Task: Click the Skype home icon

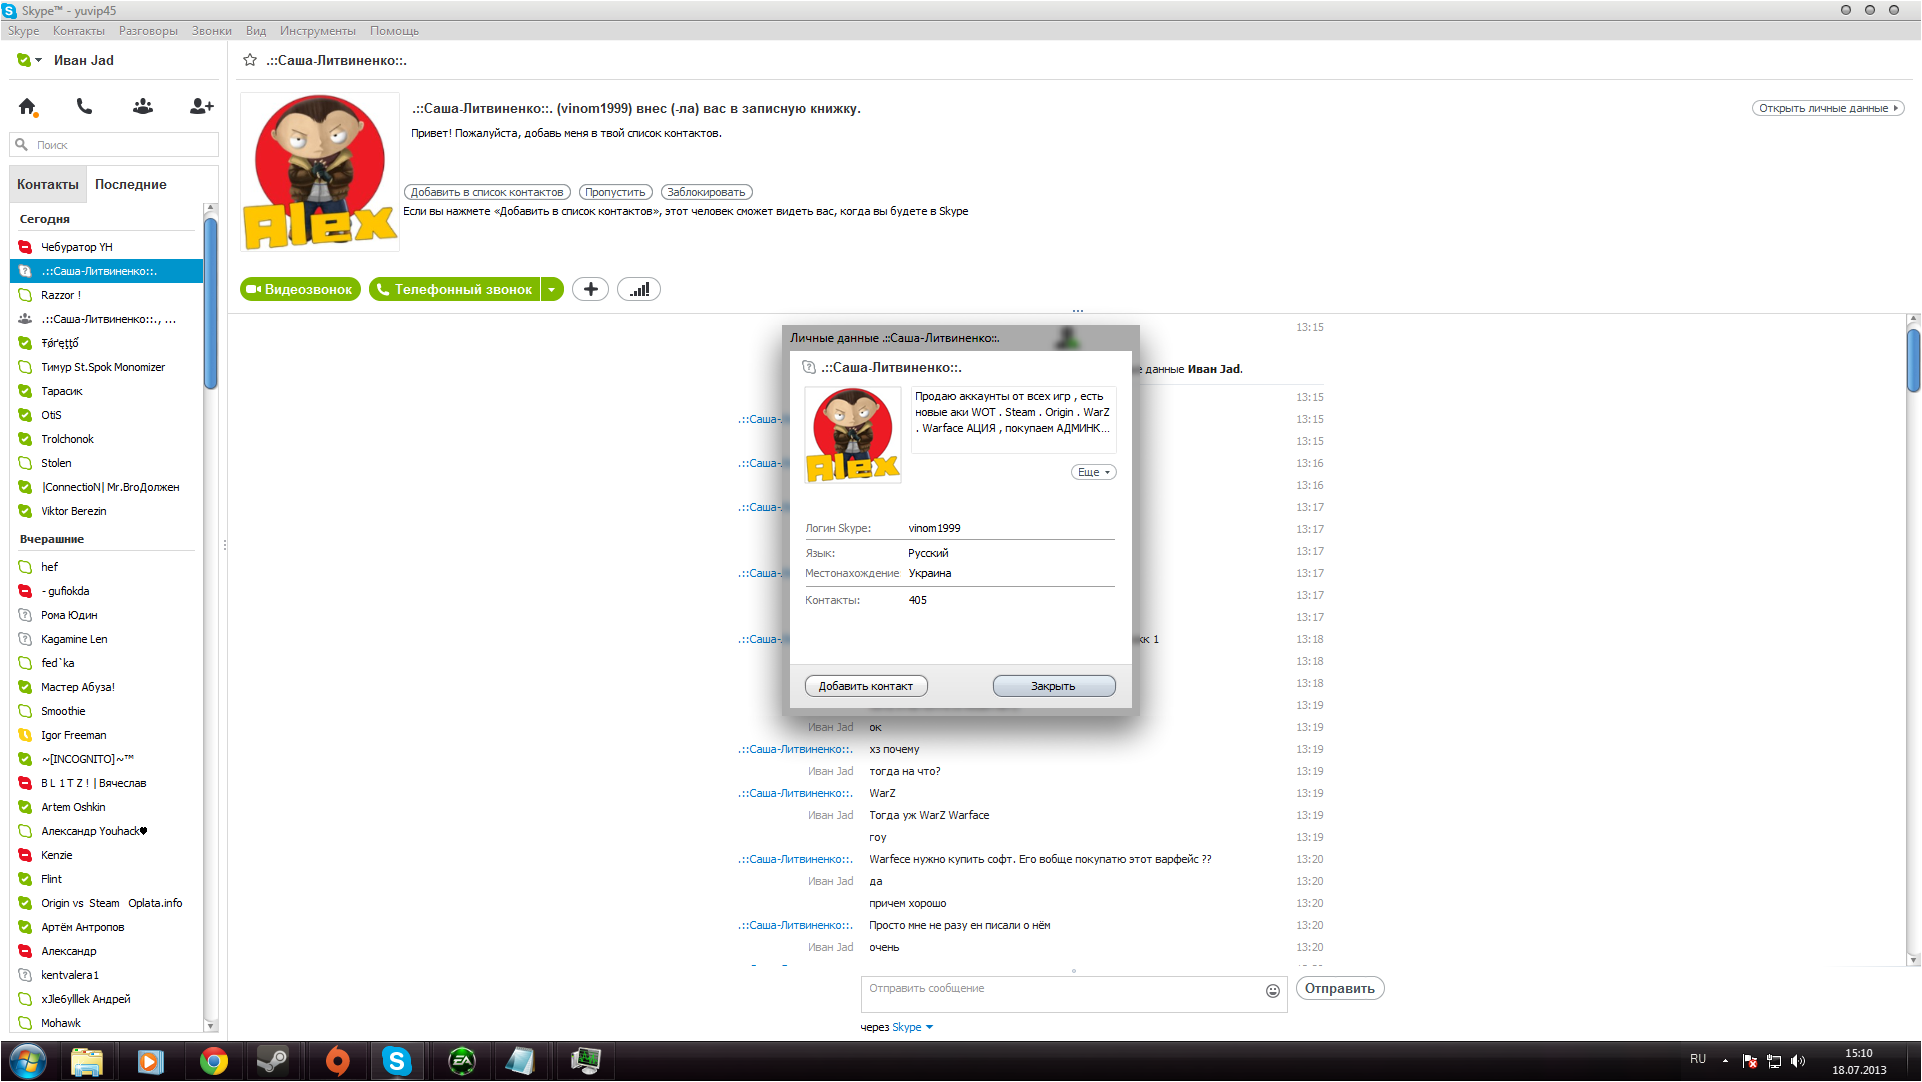Action: (27, 106)
